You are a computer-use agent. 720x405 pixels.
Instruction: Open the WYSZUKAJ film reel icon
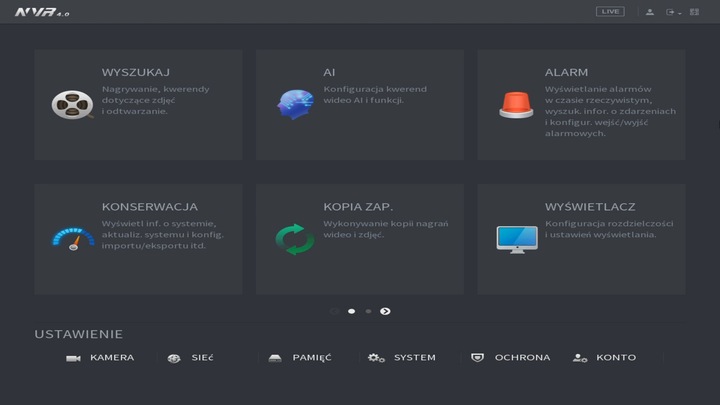(72, 104)
